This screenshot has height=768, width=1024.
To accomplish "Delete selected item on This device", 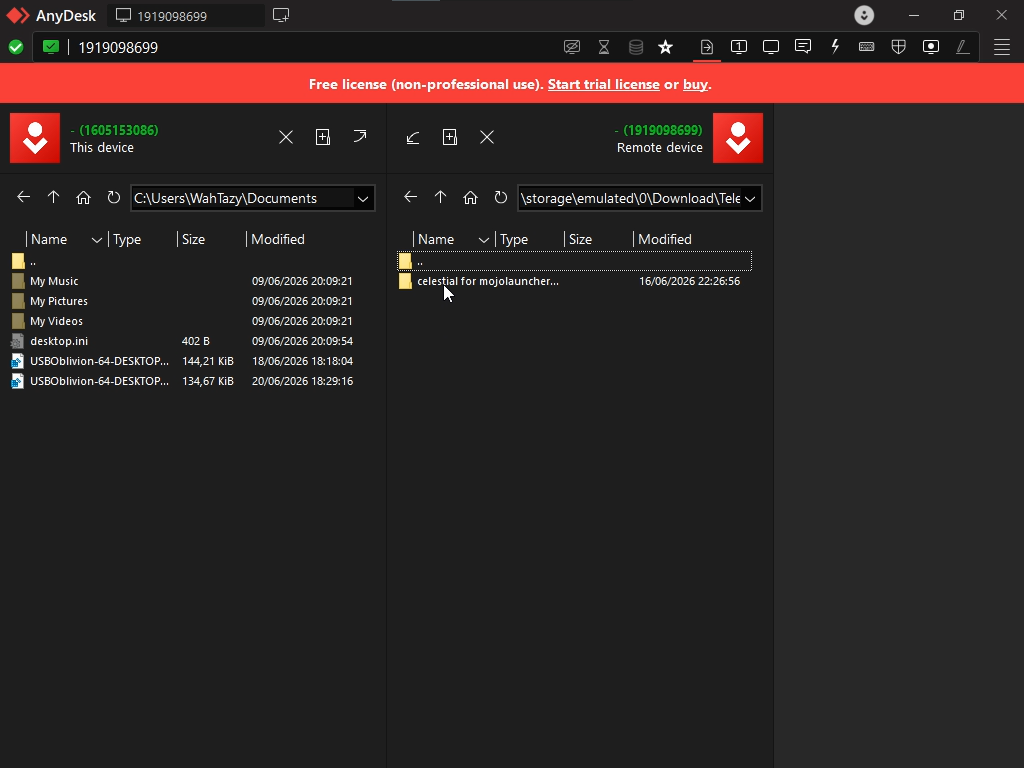I will click(286, 137).
